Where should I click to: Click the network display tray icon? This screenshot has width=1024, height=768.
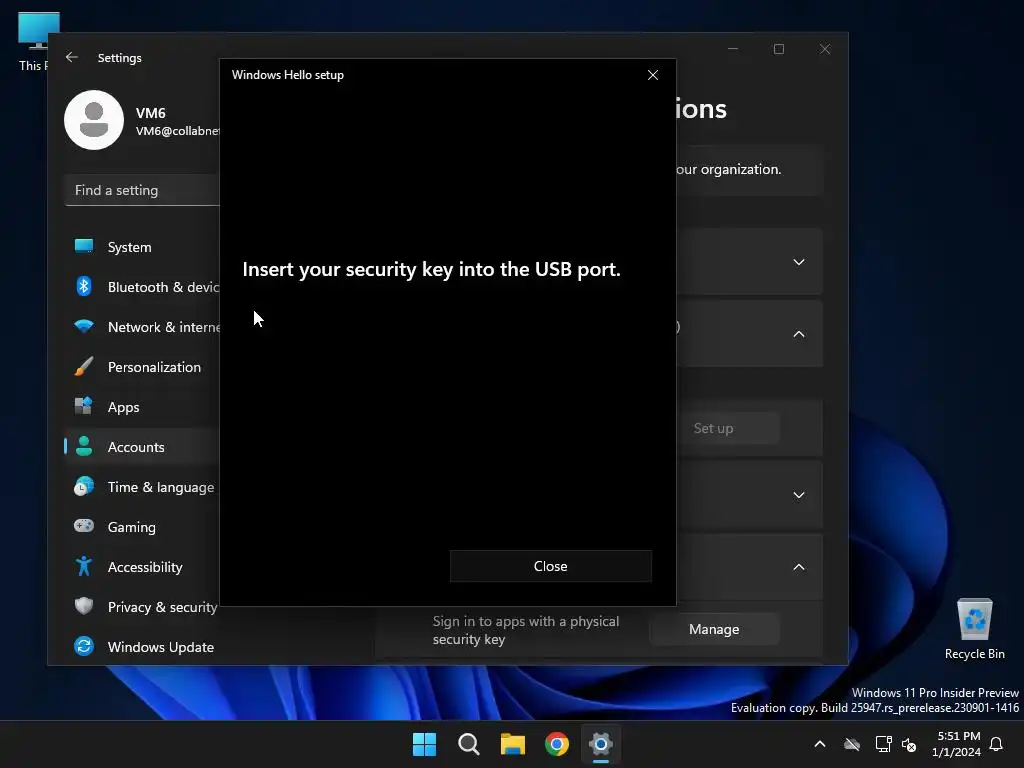[x=884, y=744]
